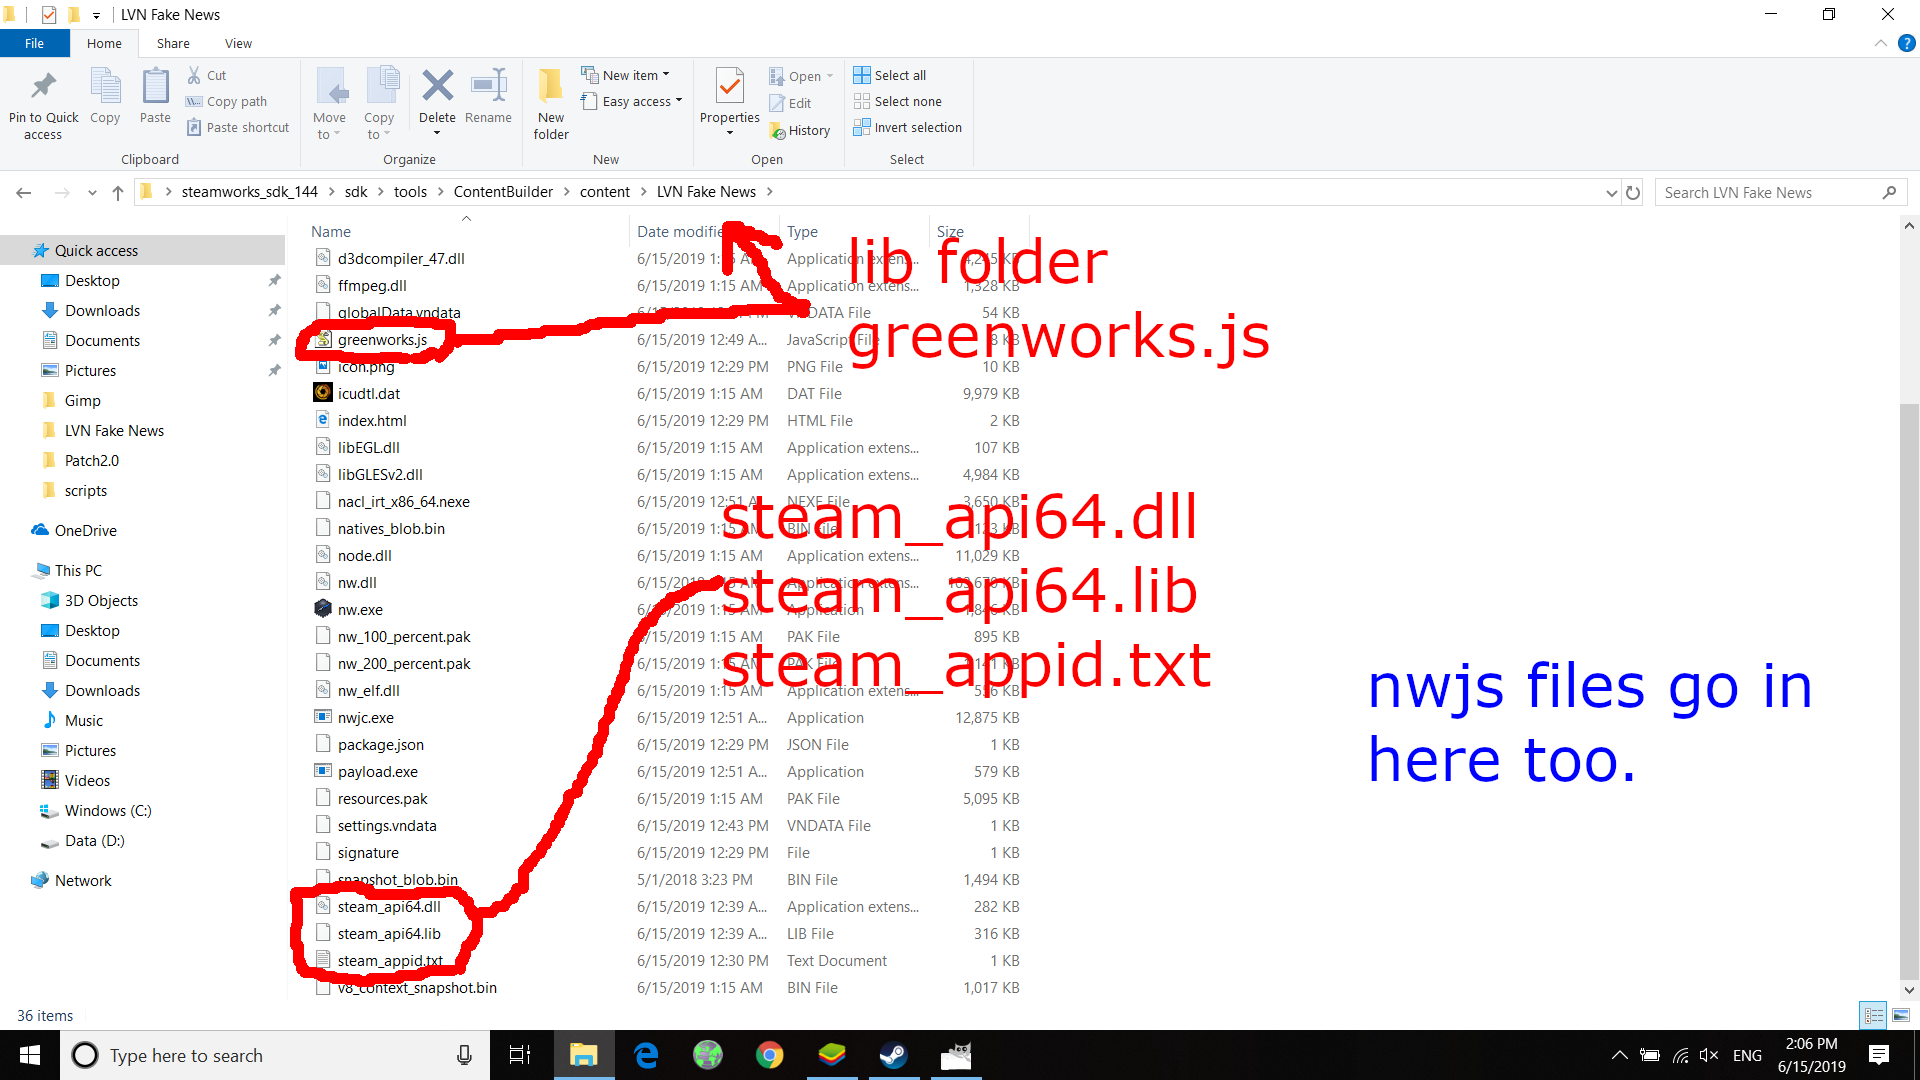This screenshot has width=1920, height=1080.
Task: Open Patch2.0 folder in sidebar
Action: point(91,460)
